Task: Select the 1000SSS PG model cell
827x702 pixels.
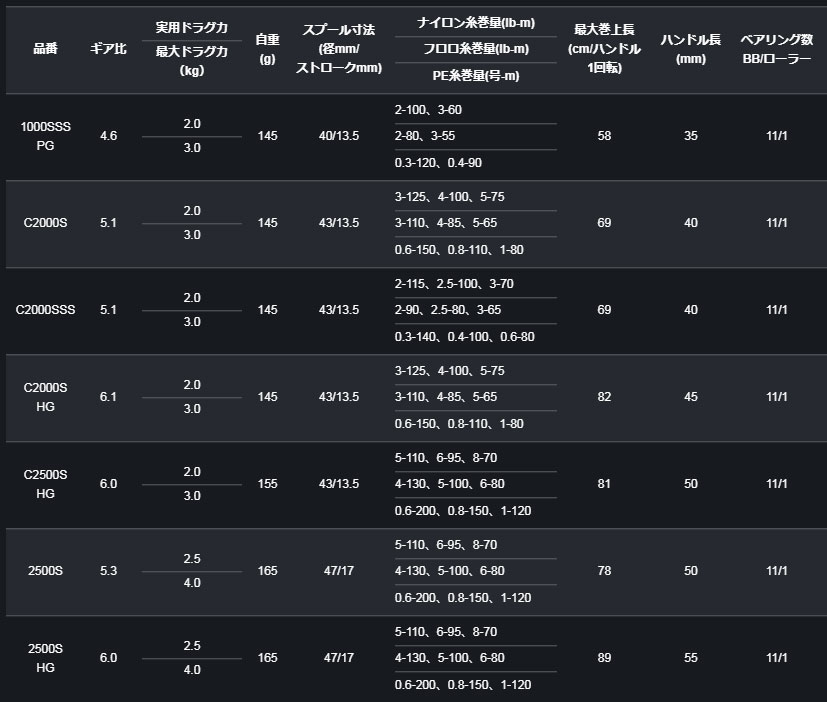Action: 45,135
